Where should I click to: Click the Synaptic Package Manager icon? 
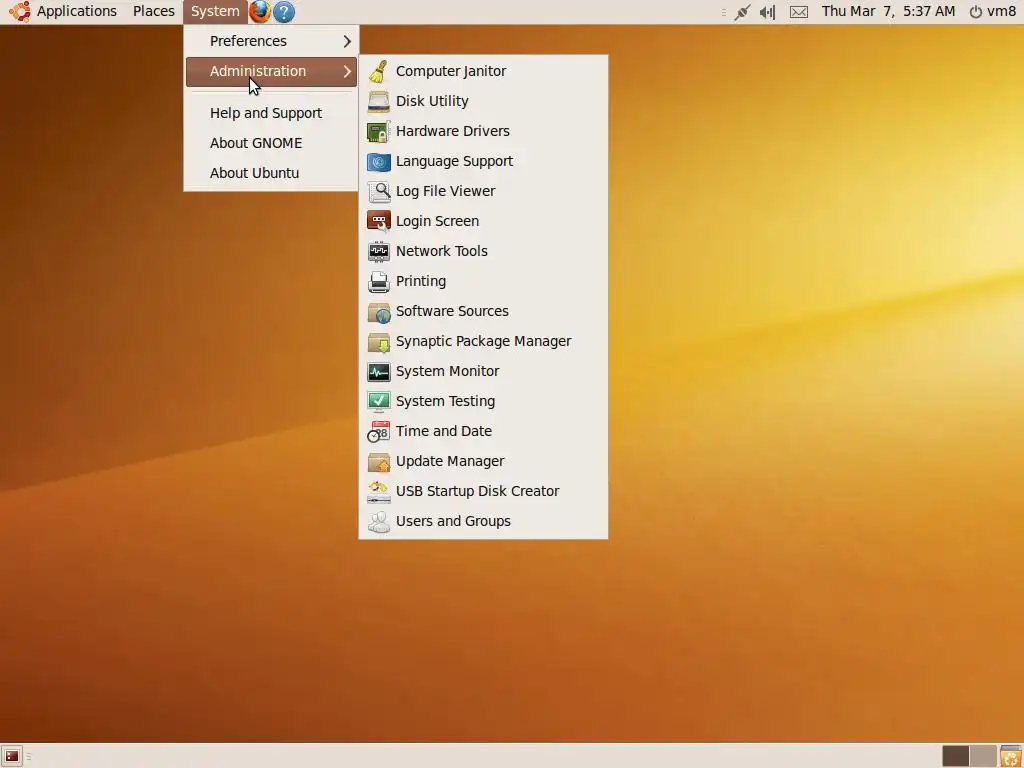point(378,342)
